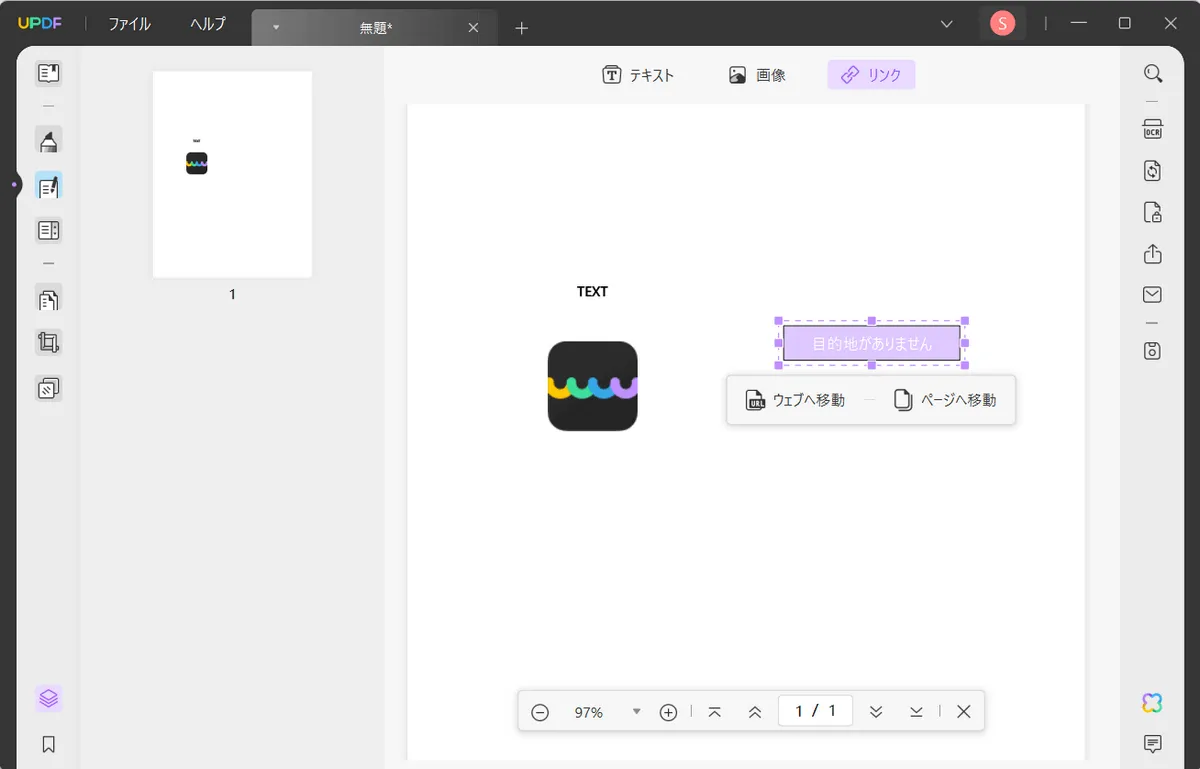This screenshot has width=1200, height=769.
Task: Open the comments panel icon
Action: (x=1153, y=744)
